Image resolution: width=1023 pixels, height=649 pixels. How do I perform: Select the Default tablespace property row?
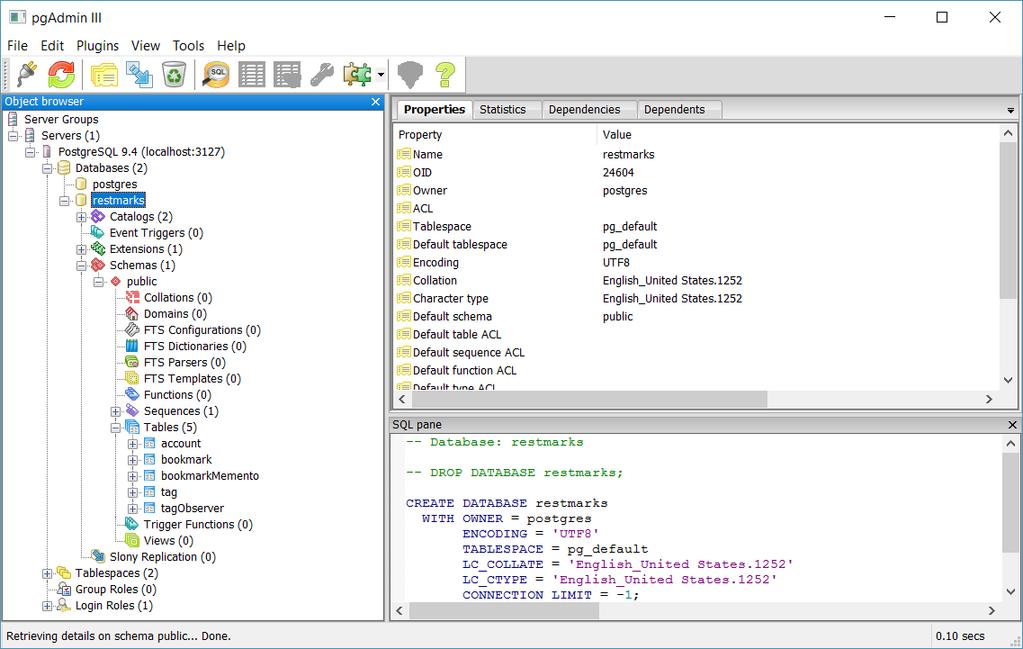(696, 245)
